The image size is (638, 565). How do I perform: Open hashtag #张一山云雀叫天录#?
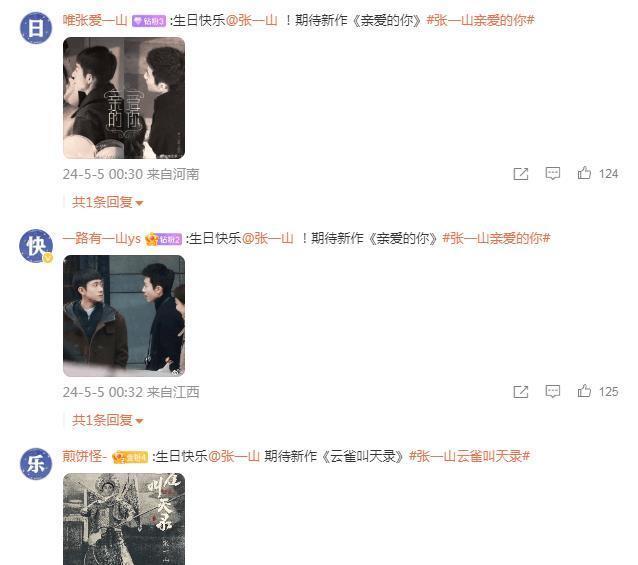(469, 456)
